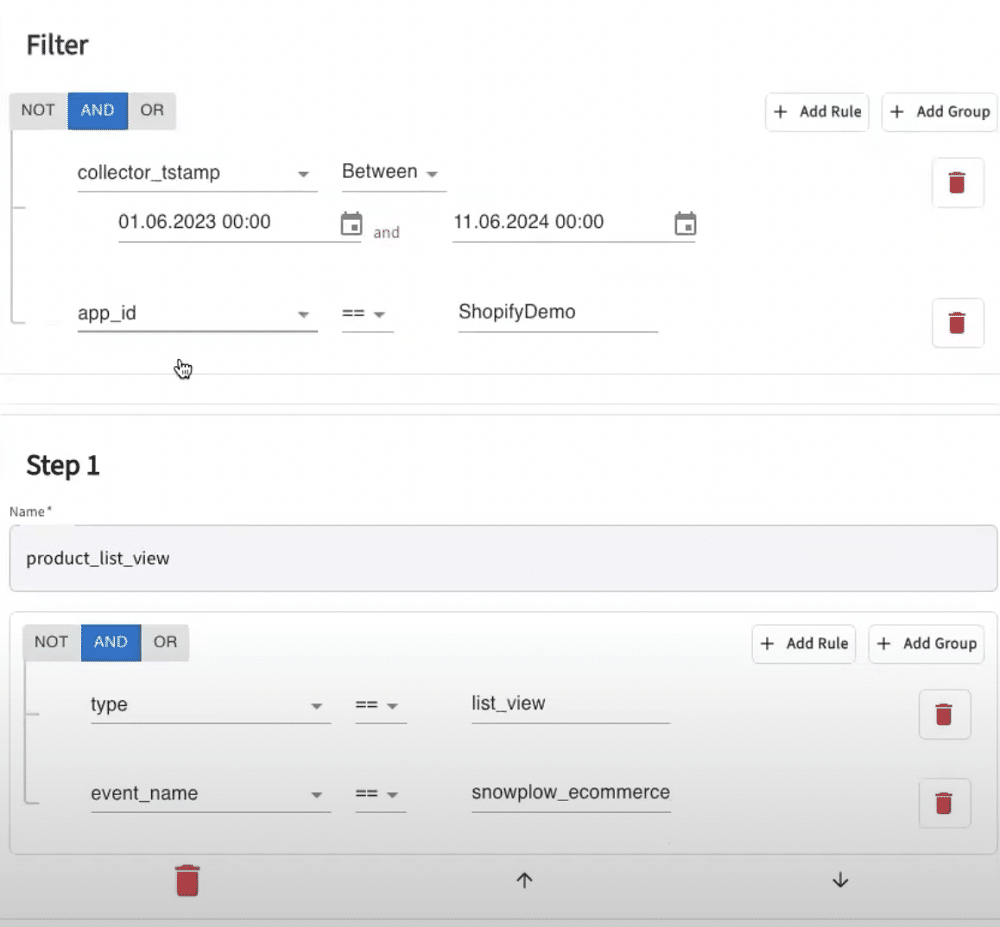Toggle NOT in the Filter group
Image resolution: width=1000 pixels, height=927 pixels.
point(38,110)
